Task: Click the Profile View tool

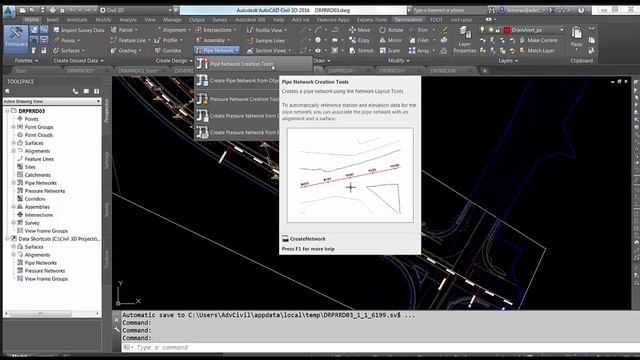Action: tap(267, 30)
